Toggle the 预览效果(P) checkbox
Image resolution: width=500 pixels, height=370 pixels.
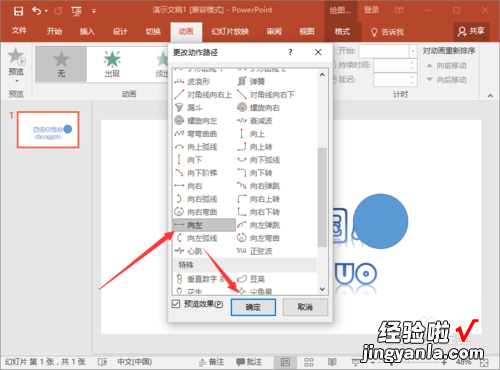[x=176, y=304]
